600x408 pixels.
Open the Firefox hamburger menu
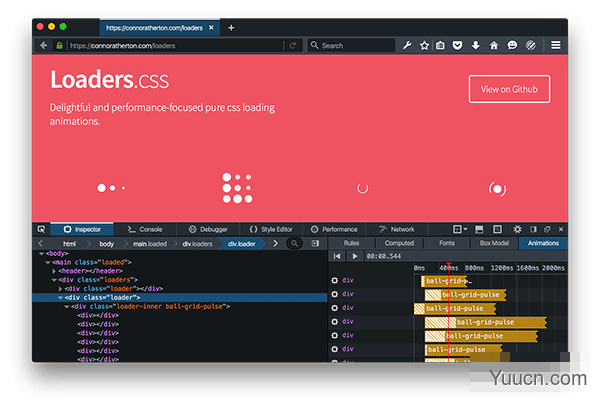point(556,45)
